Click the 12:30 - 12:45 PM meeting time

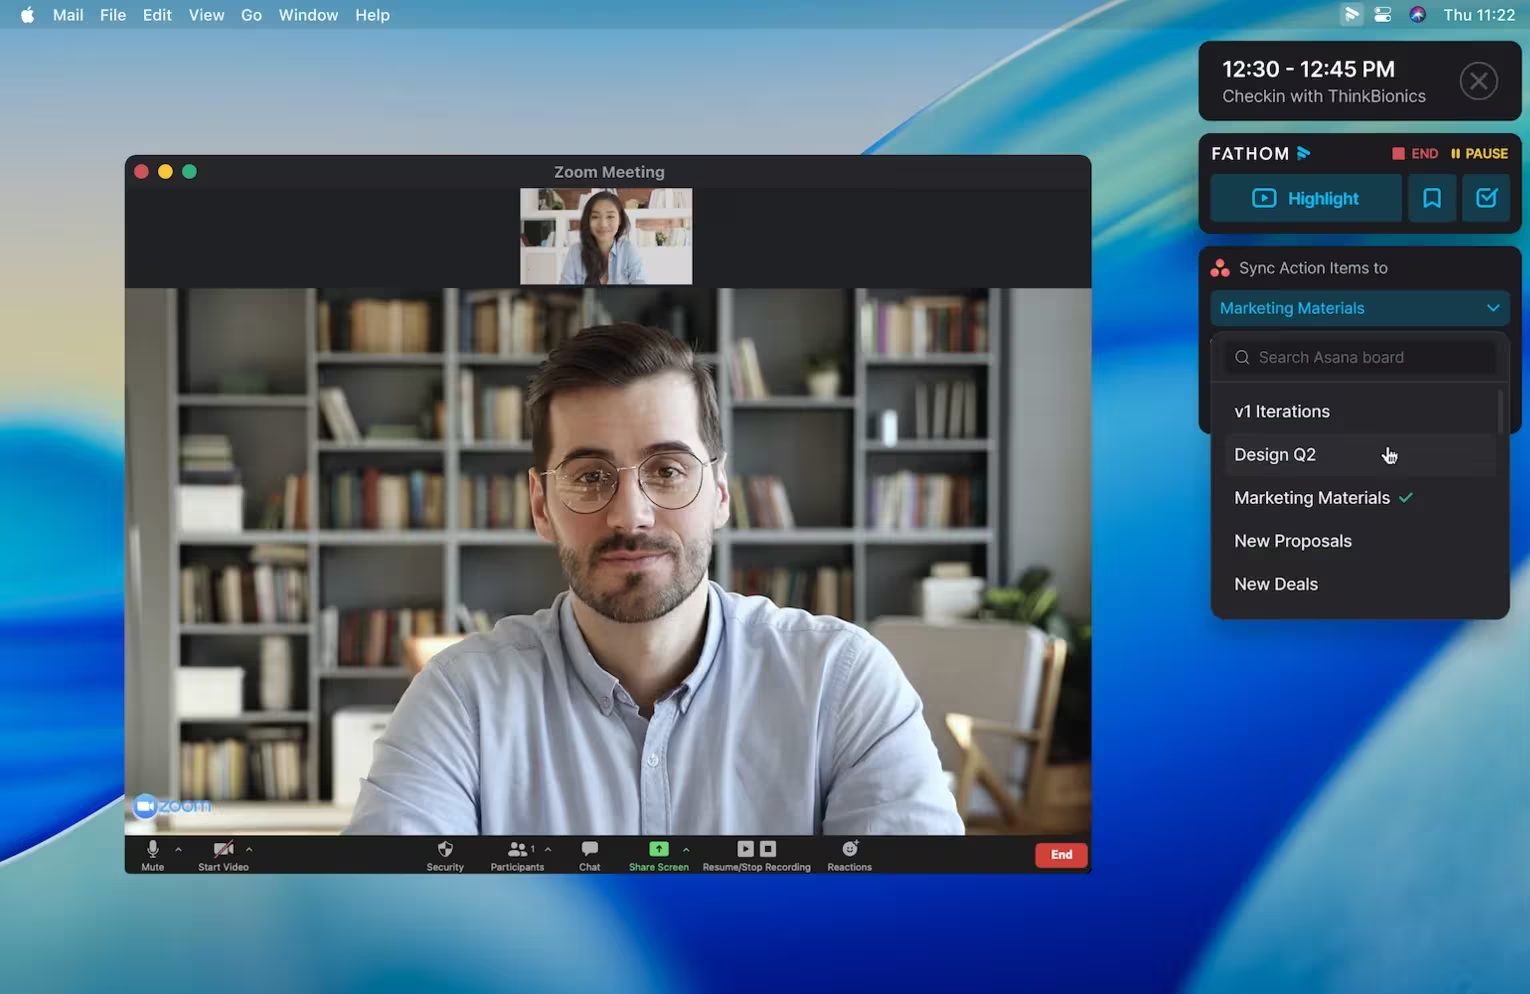pyautogui.click(x=1308, y=69)
